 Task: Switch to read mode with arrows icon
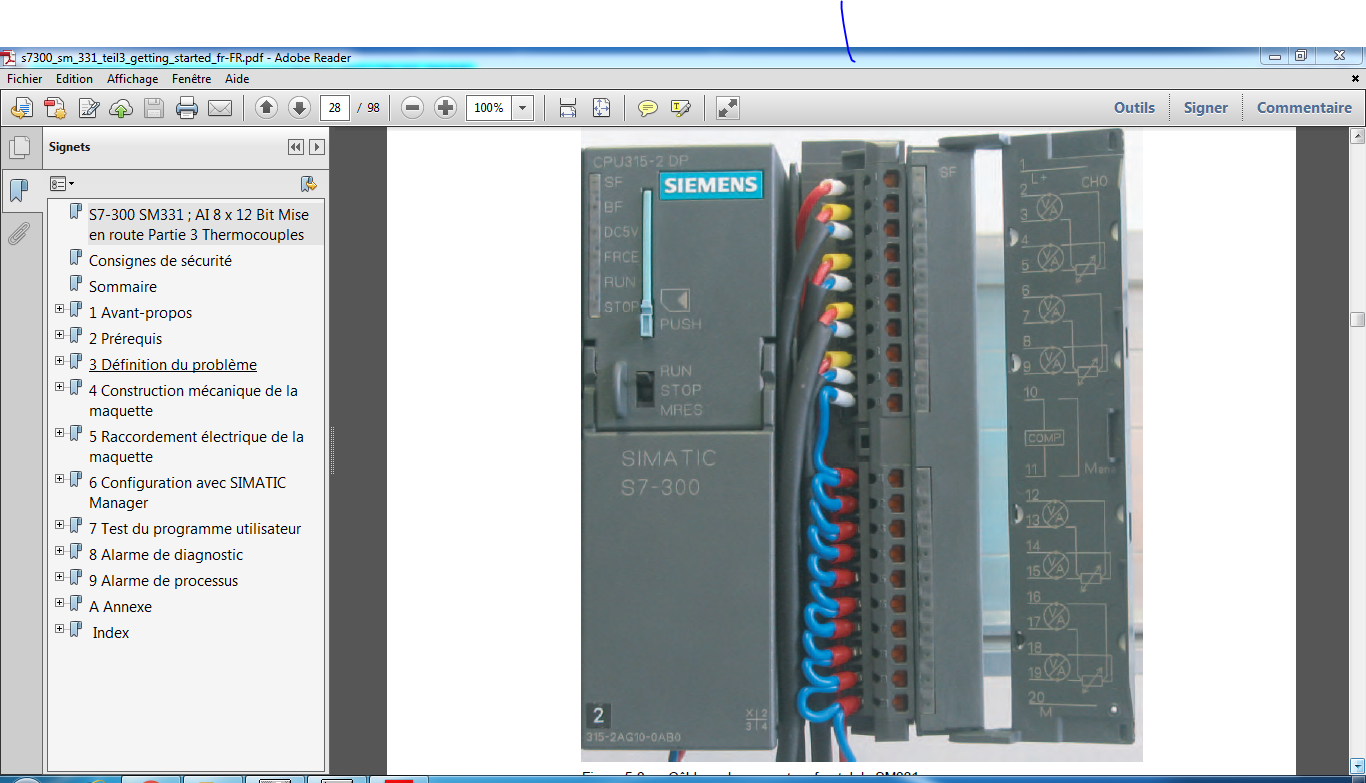click(728, 108)
